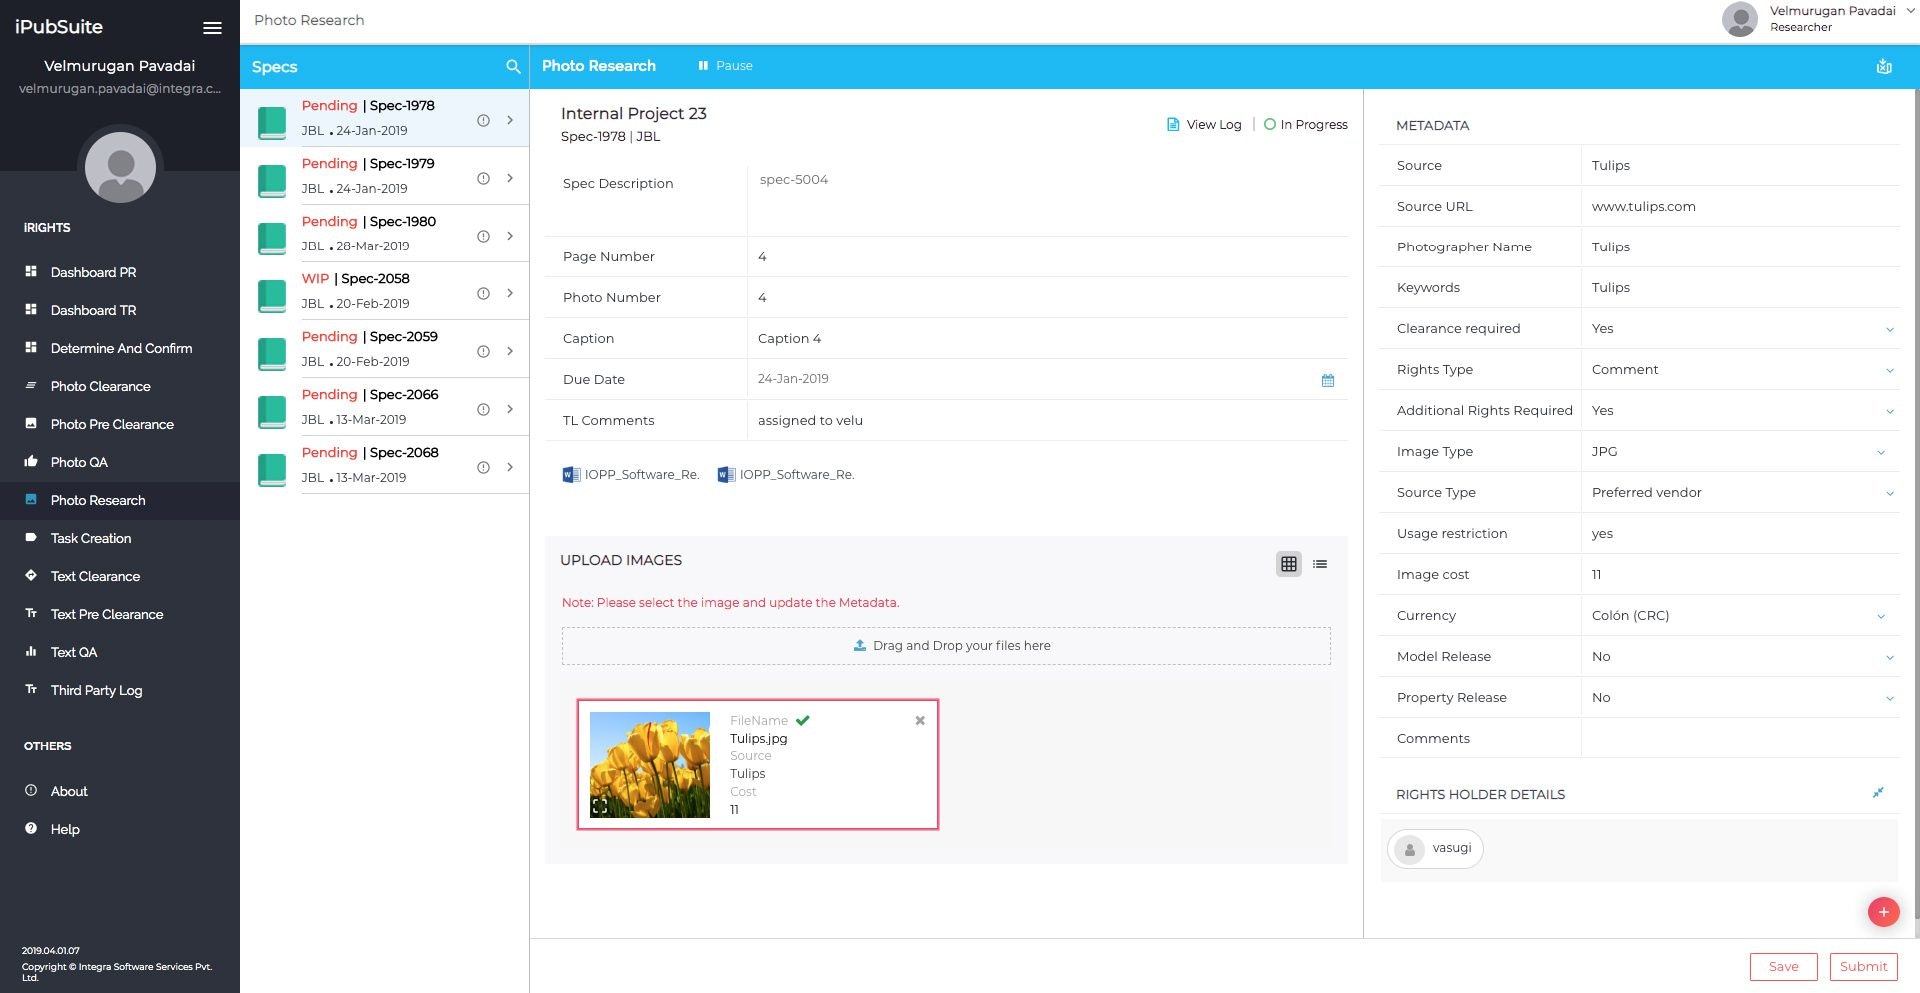The image size is (1920, 993).
Task: Open Third Party Log sidebar item
Action: click(120, 690)
